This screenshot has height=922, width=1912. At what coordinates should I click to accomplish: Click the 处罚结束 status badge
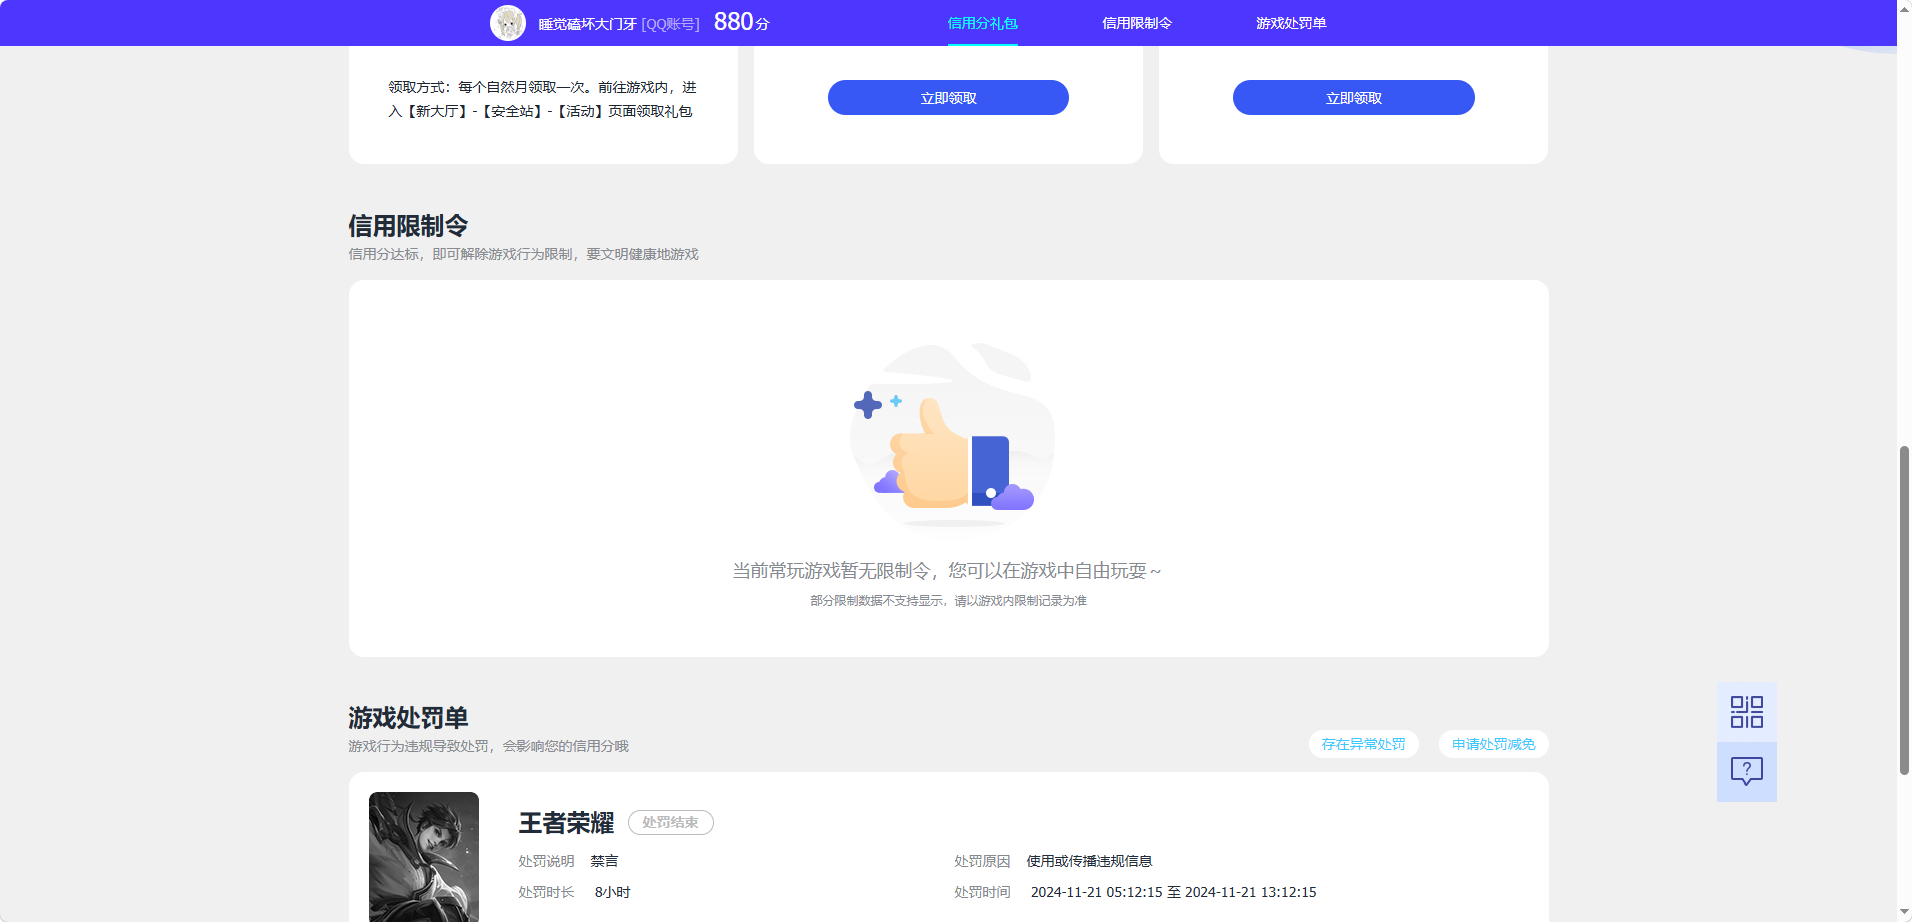click(670, 822)
